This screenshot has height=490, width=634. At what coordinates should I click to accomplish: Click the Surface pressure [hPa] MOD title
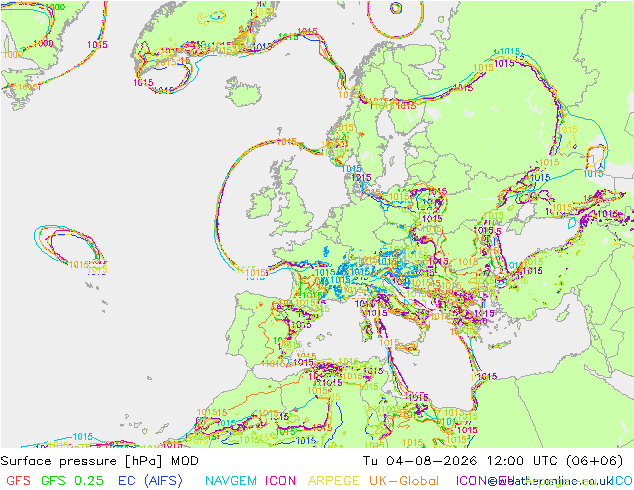[99, 461]
